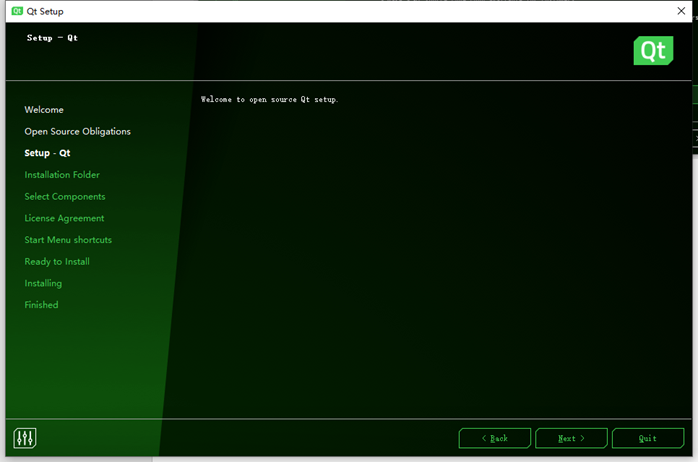The image size is (698, 462).
Task: Click the 'Qt Setup' window title
Action: 45,12
